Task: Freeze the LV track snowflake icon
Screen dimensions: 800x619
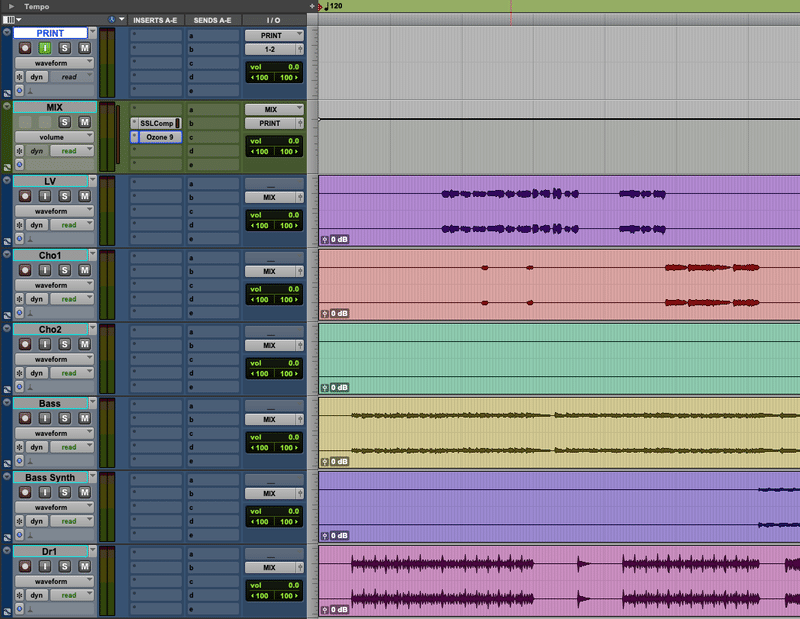Action: (x=19, y=225)
